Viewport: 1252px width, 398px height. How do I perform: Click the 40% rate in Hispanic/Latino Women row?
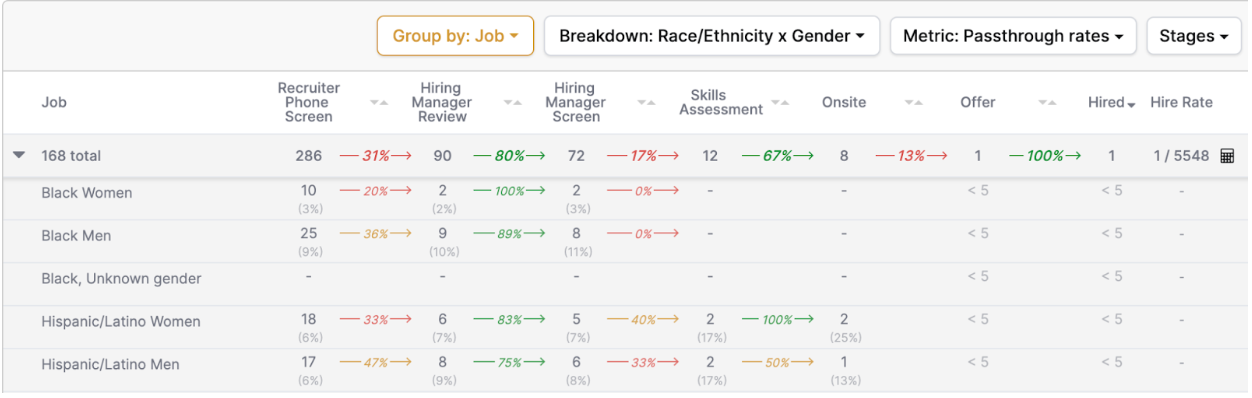643,320
